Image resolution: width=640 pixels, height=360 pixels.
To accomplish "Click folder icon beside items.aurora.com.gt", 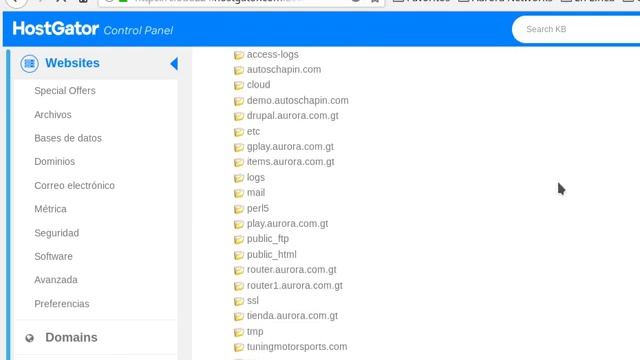I will (239, 162).
